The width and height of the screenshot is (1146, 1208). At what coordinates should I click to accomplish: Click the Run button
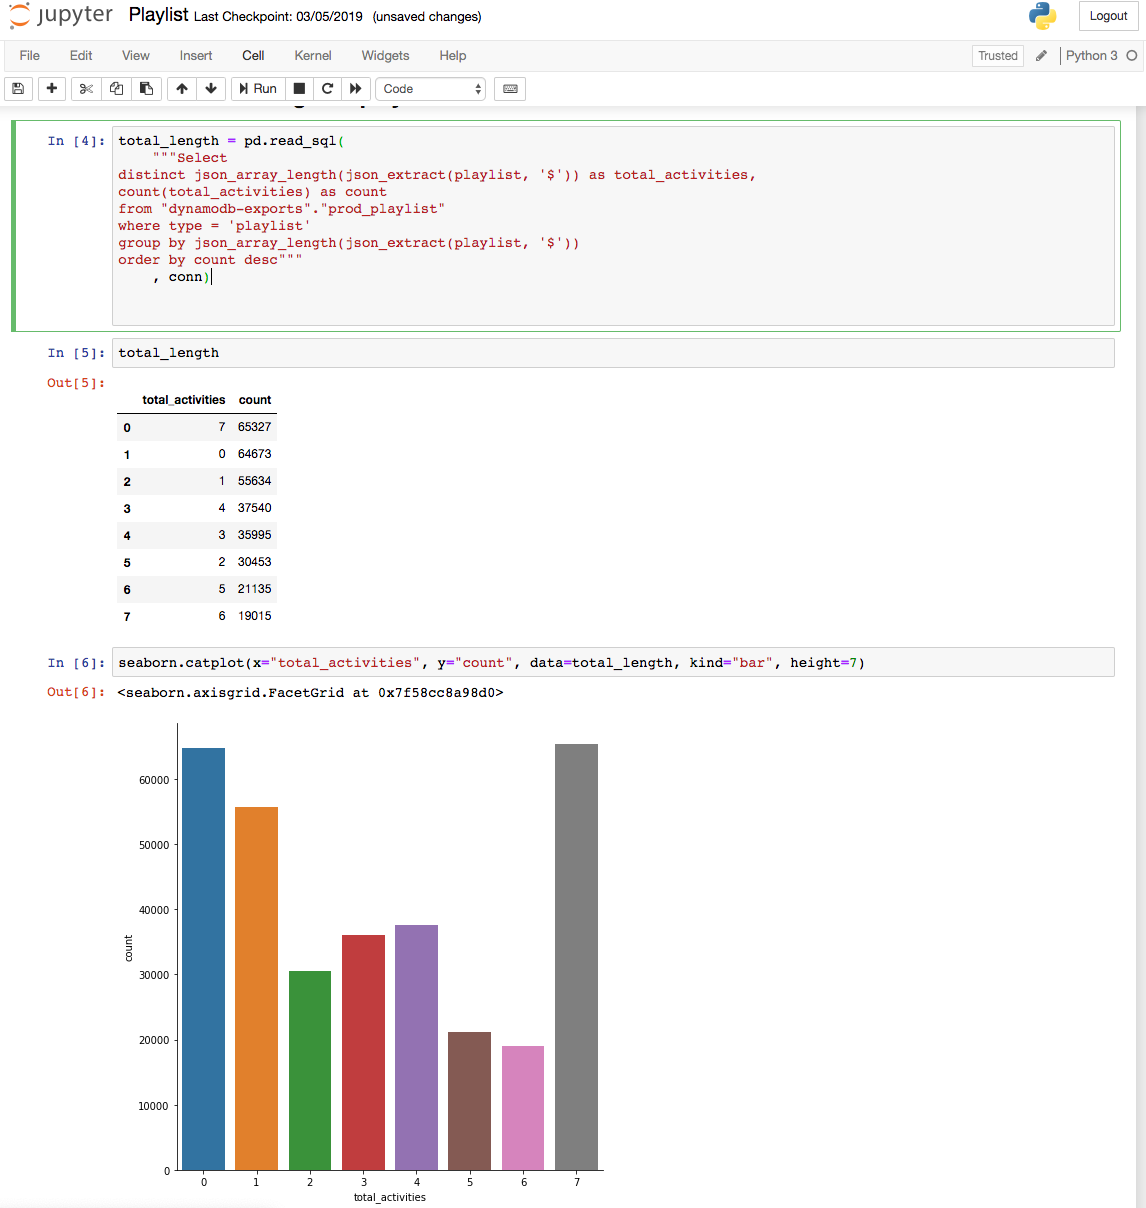click(x=257, y=88)
